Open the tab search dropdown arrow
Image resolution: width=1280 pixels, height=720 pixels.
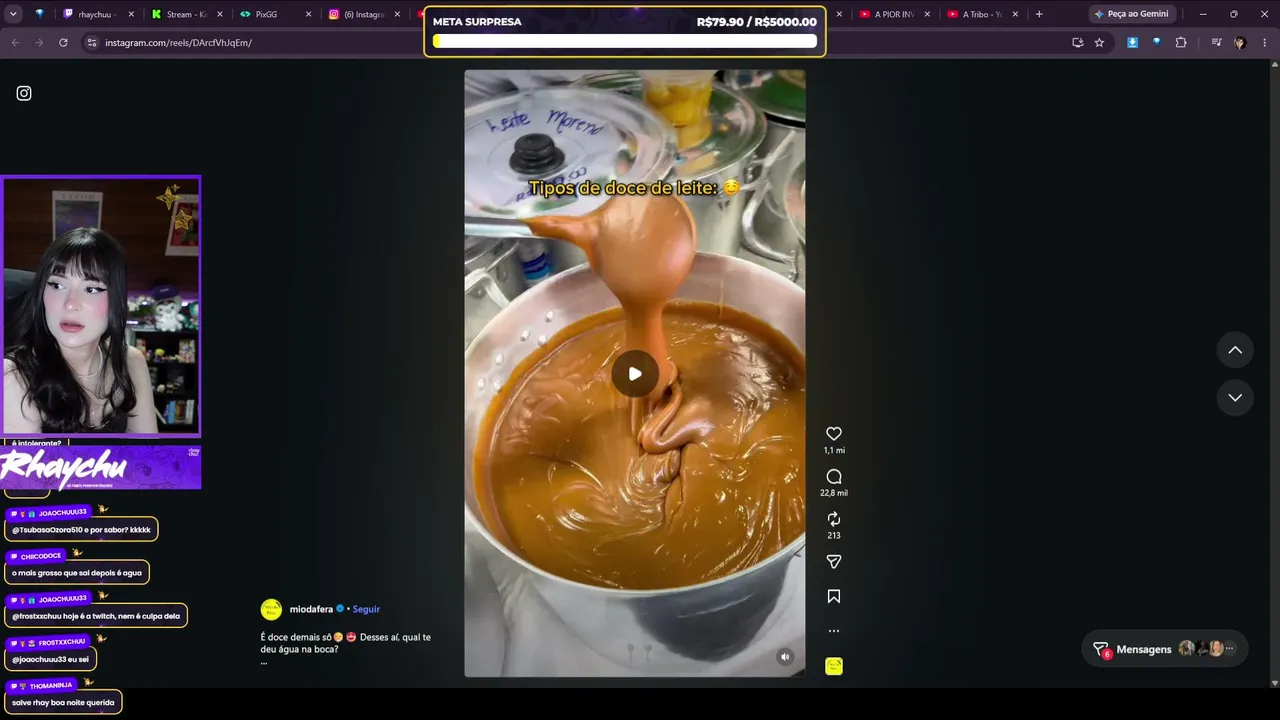13,14
